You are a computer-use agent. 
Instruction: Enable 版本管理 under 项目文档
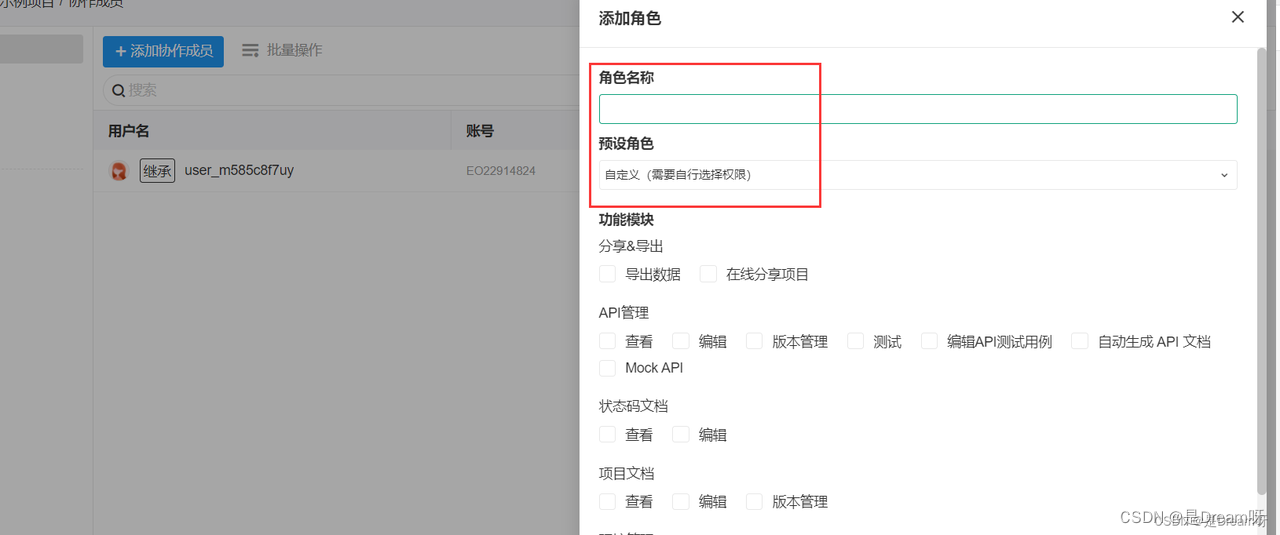point(754,501)
